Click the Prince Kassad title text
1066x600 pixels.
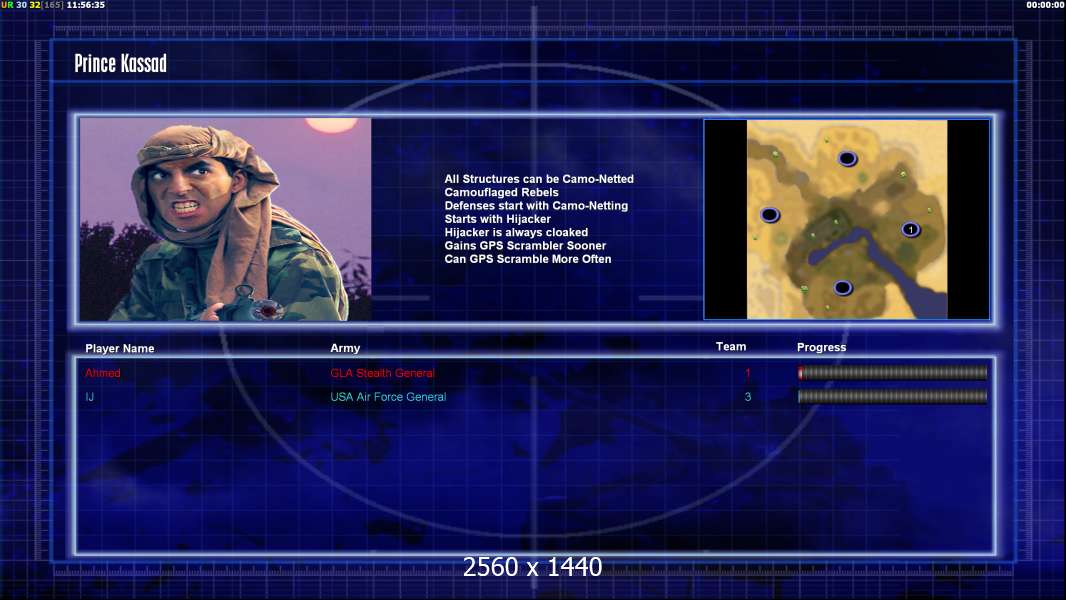(x=120, y=63)
